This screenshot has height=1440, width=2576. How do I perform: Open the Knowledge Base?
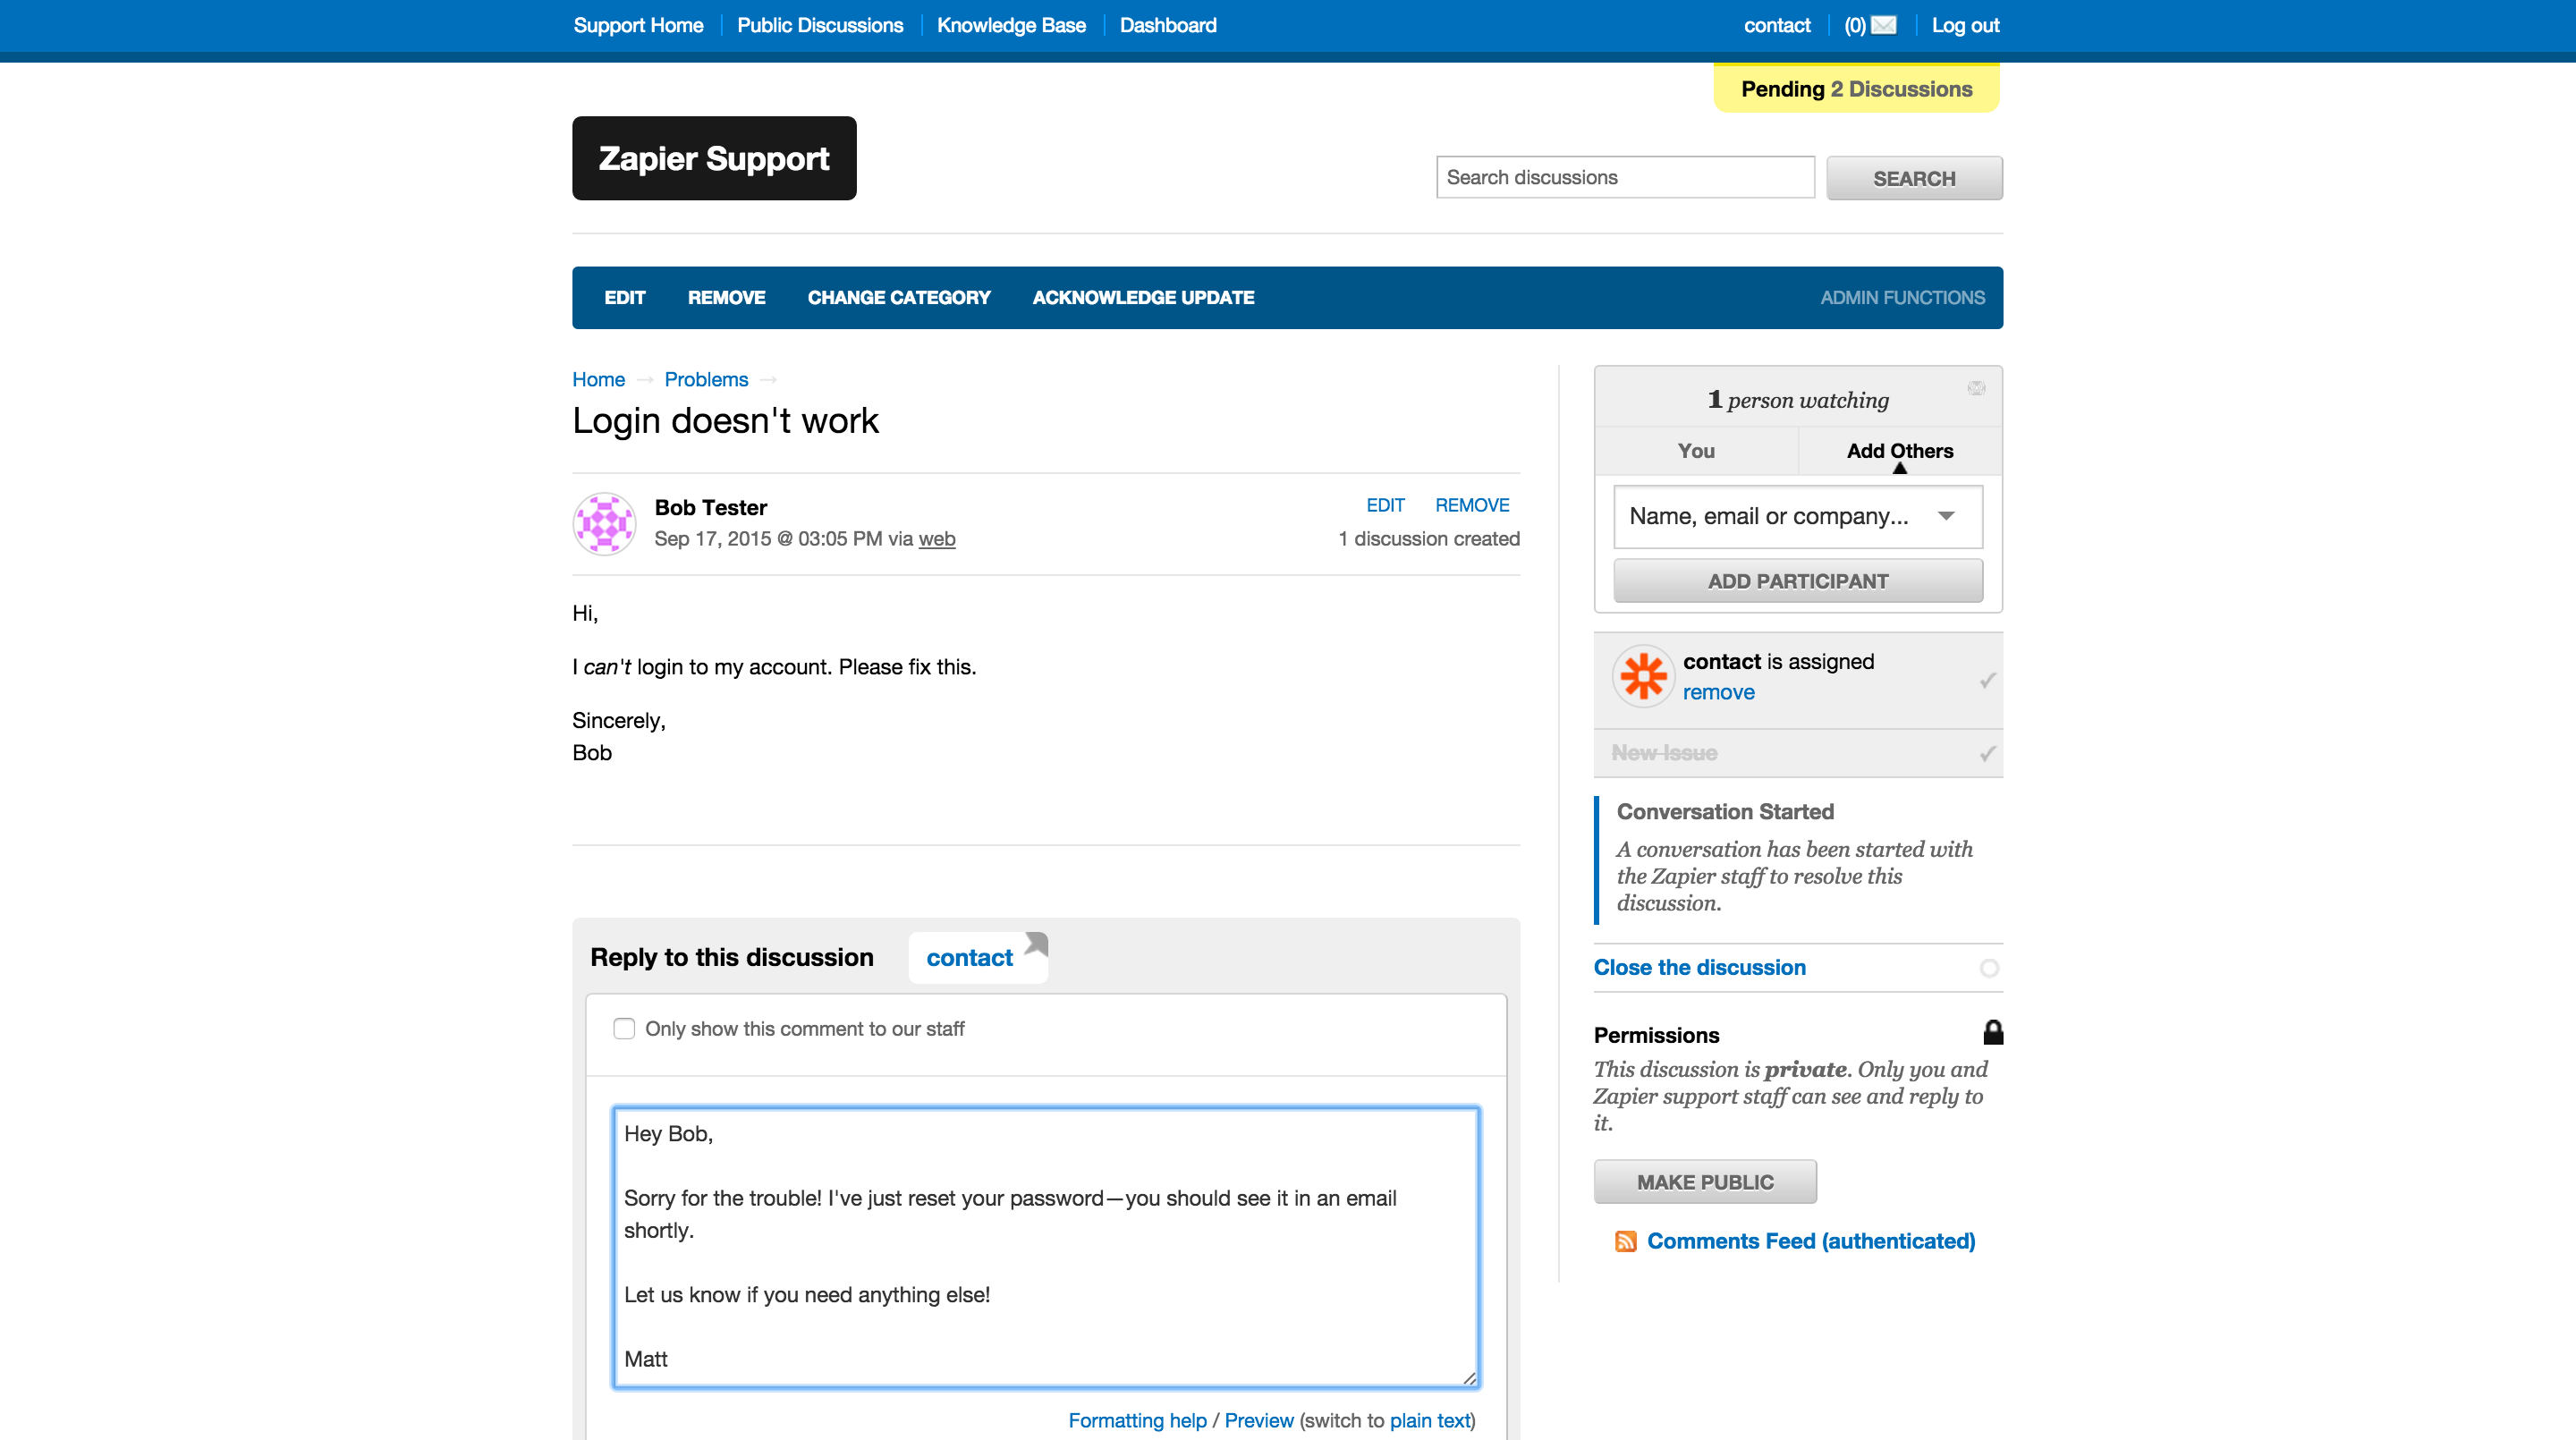[x=1010, y=25]
